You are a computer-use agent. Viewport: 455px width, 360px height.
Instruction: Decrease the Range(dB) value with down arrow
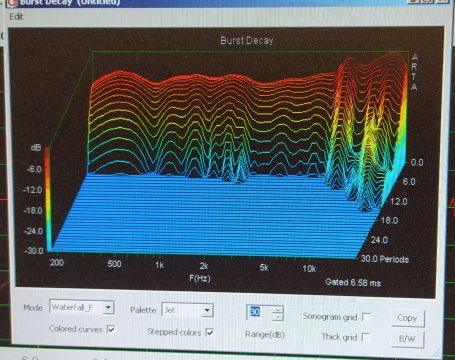[x=278, y=317]
